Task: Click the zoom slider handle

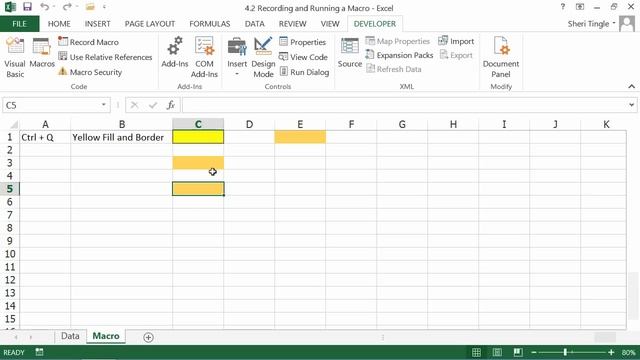Action: coord(565,352)
